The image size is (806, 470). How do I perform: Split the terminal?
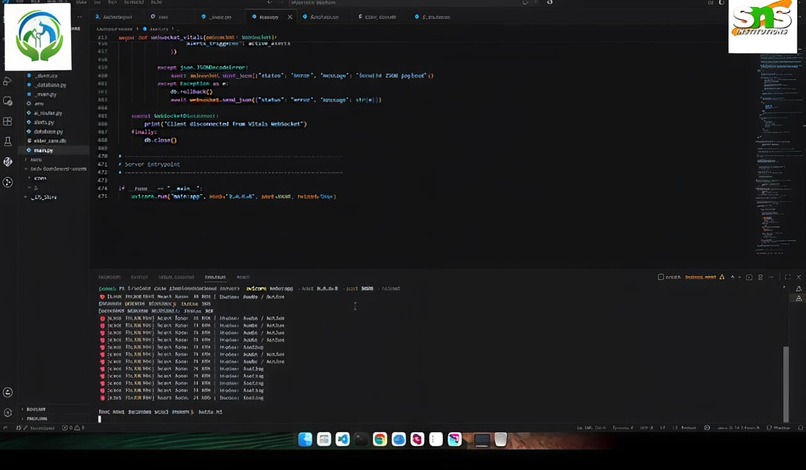click(749, 277)
